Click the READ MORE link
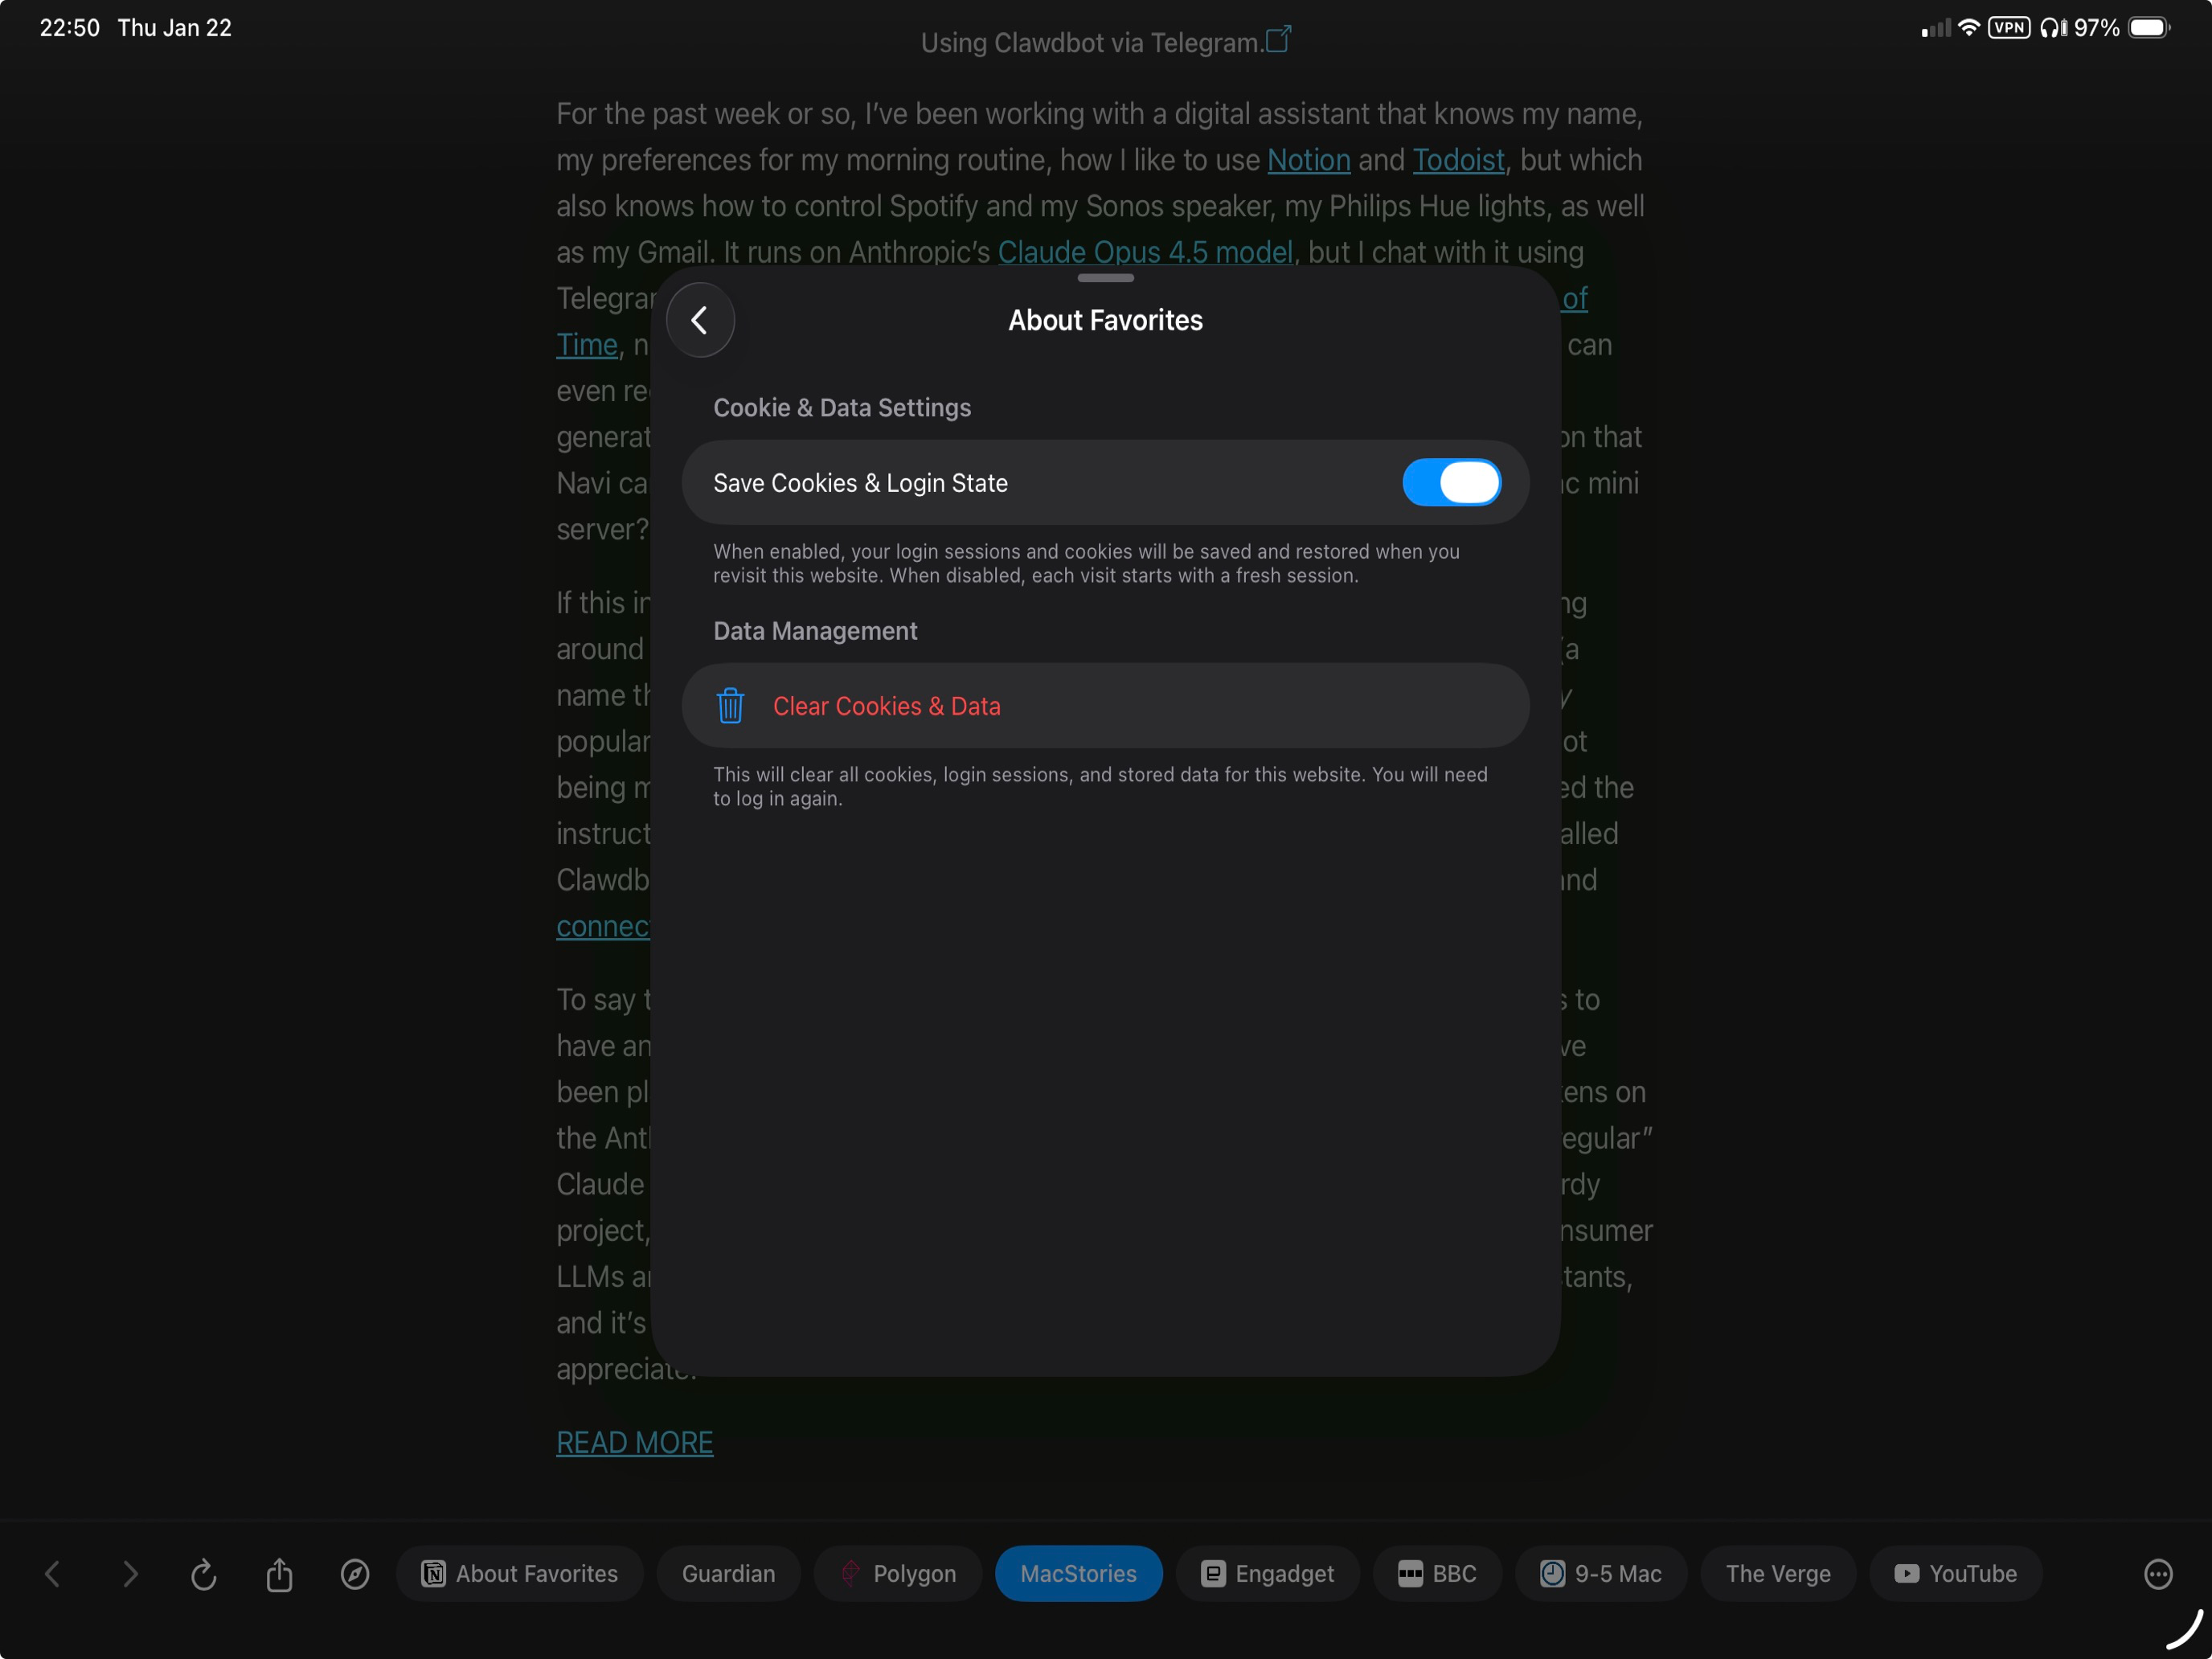The image size is (2212, 1659). coord(635,1442)
